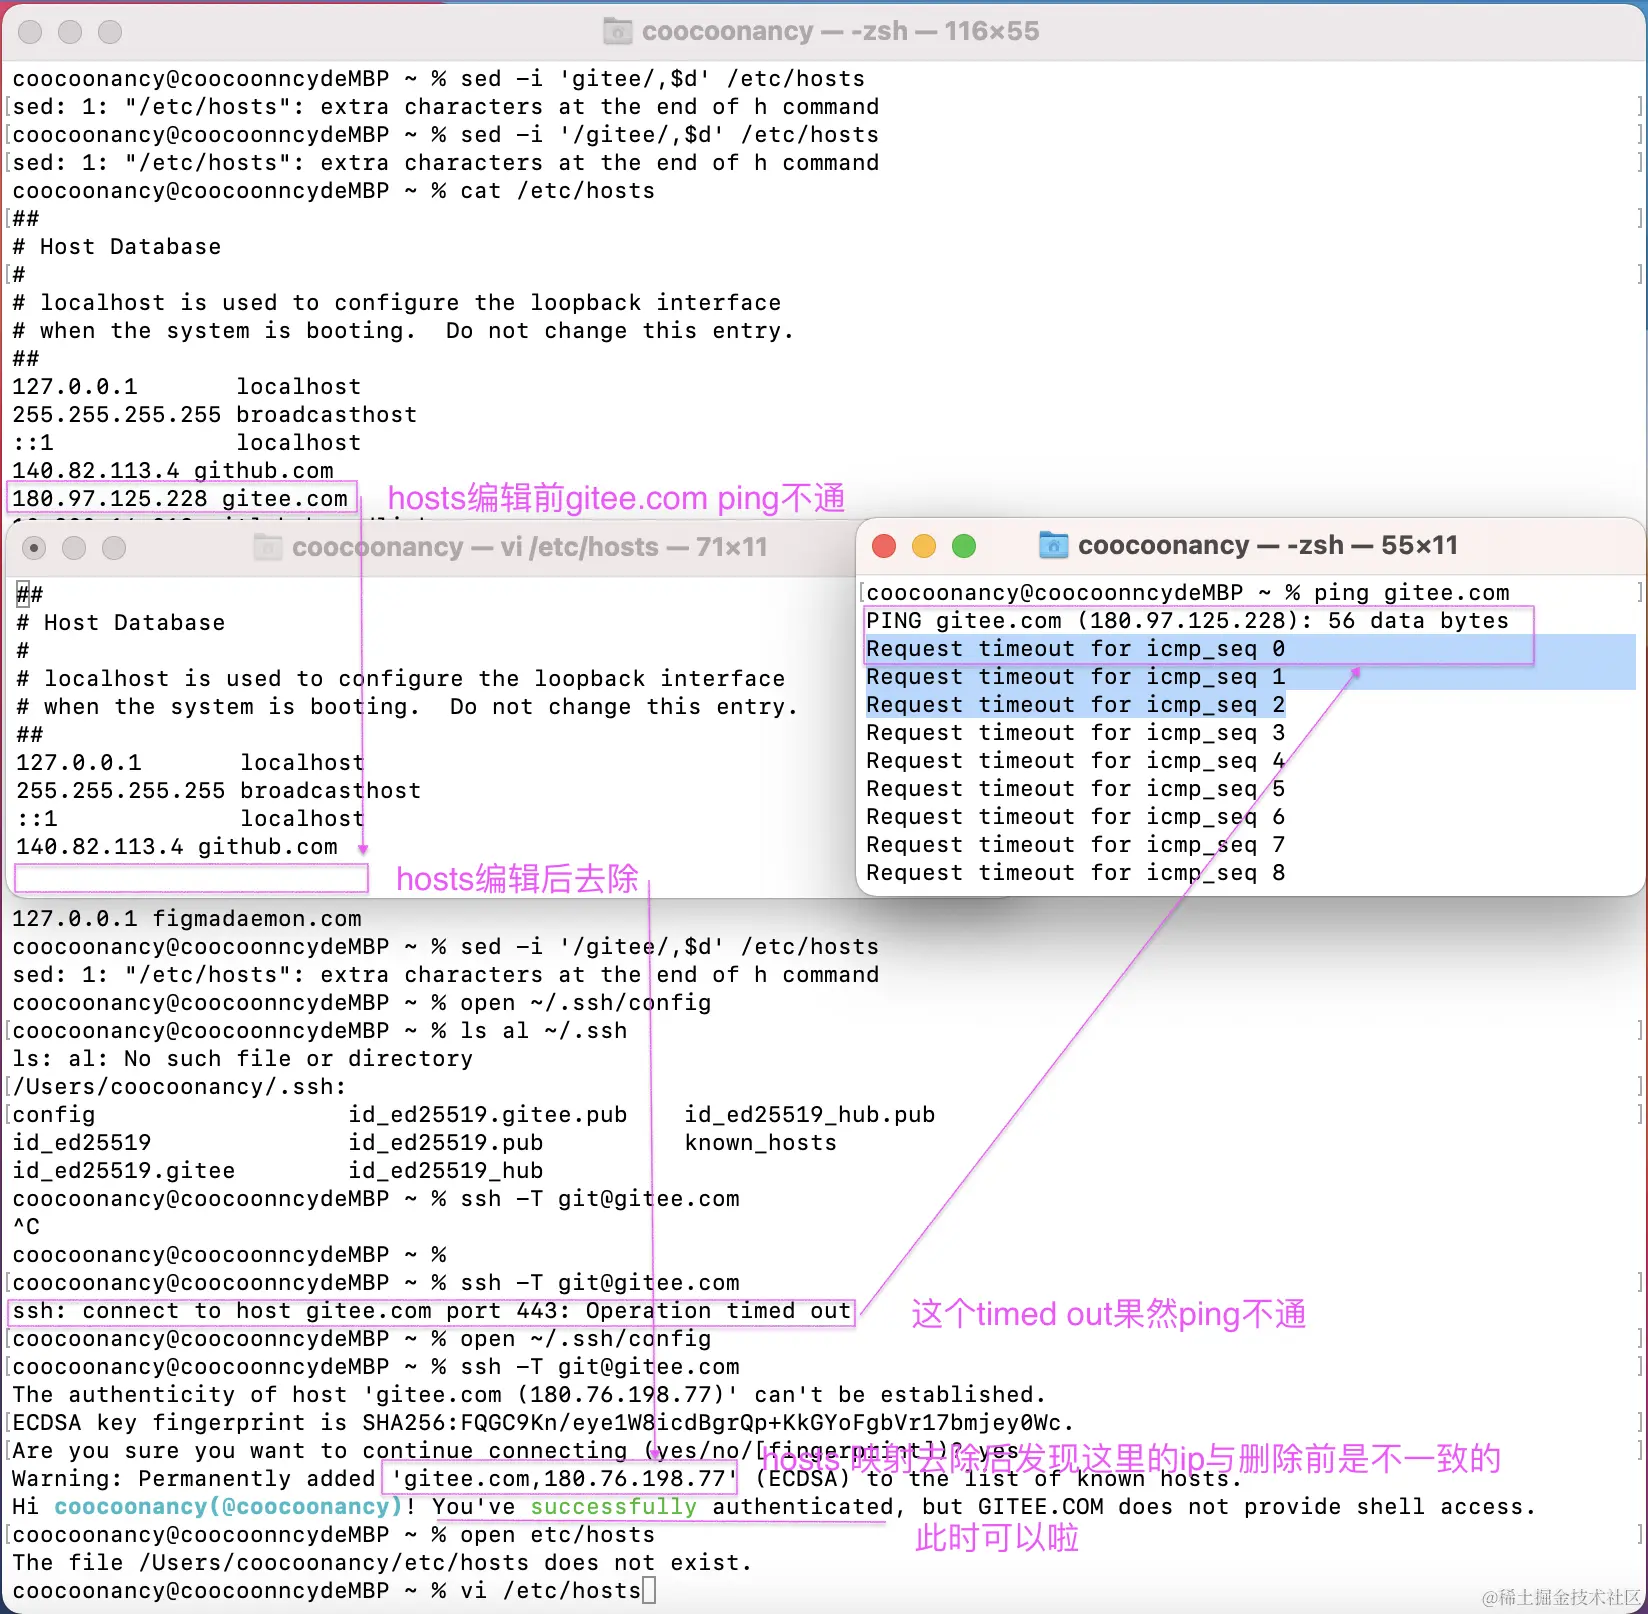Click the '127.0.0.1 localhost' line in the vi window

click(190, 763)
